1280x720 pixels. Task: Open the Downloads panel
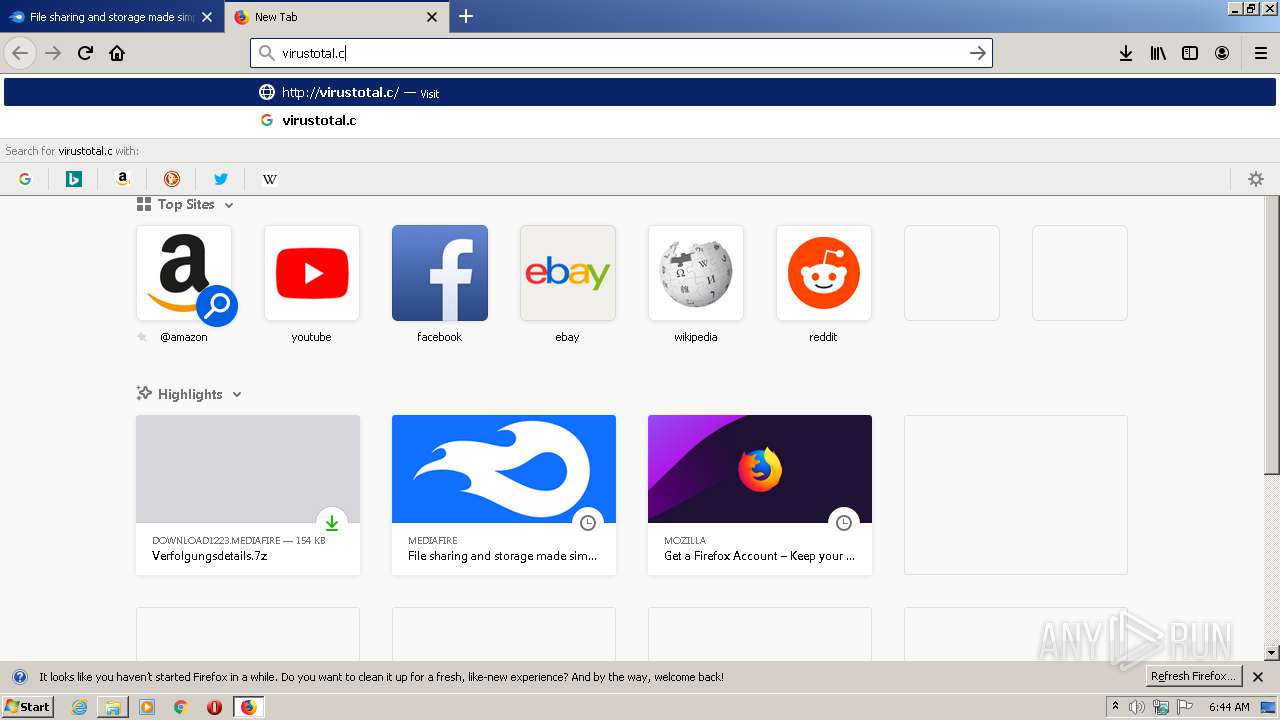pyautogui.click(x=1126, y=53)
